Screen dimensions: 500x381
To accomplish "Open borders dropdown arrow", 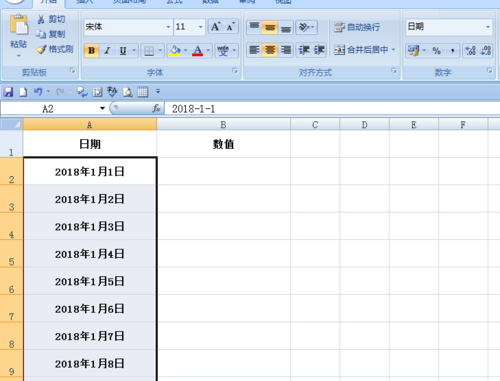I will (160, 51).
